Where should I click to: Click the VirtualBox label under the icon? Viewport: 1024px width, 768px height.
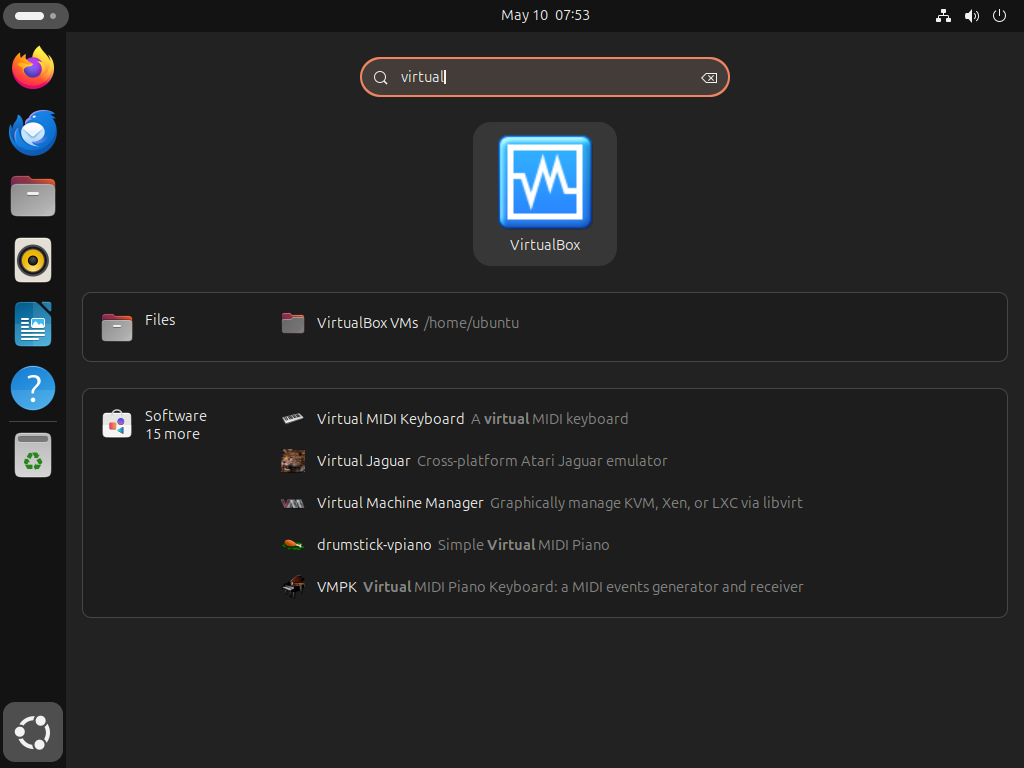545,245
